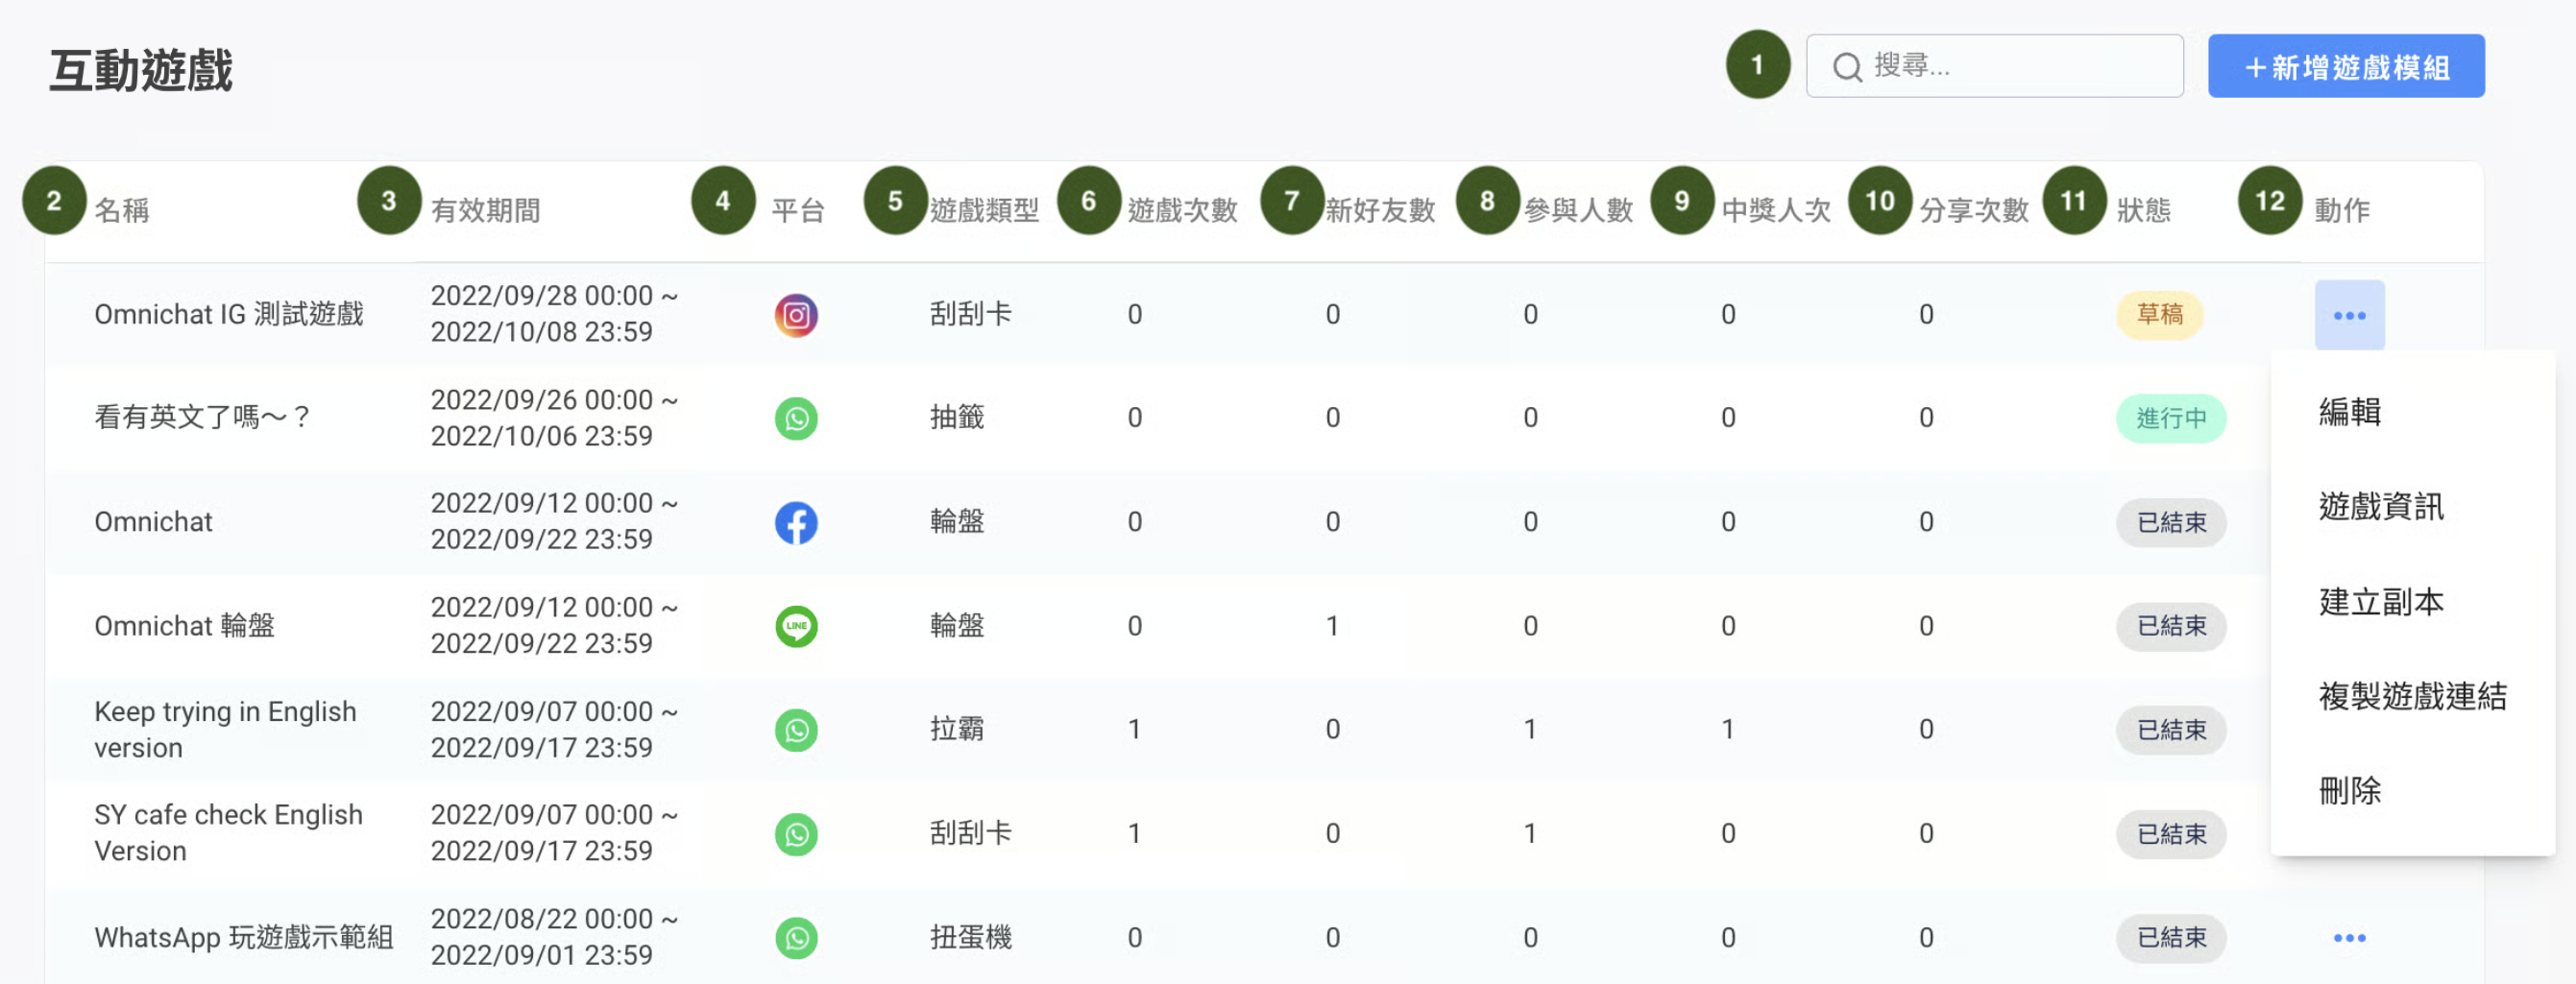
Task: Choose 刪除 from the action menu
Action: click(x=2349, y=791)
